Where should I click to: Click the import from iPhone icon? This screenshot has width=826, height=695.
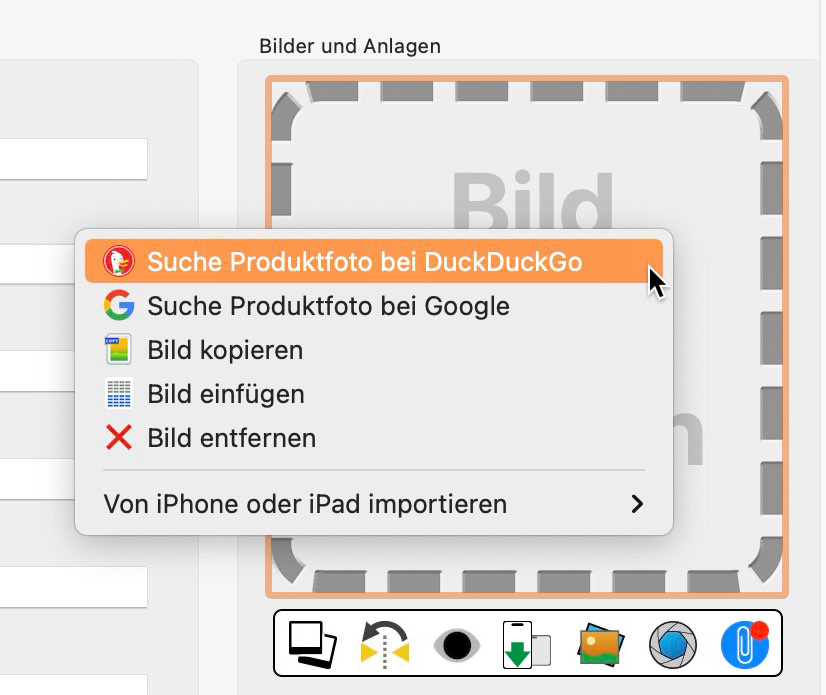pos(527,644)
